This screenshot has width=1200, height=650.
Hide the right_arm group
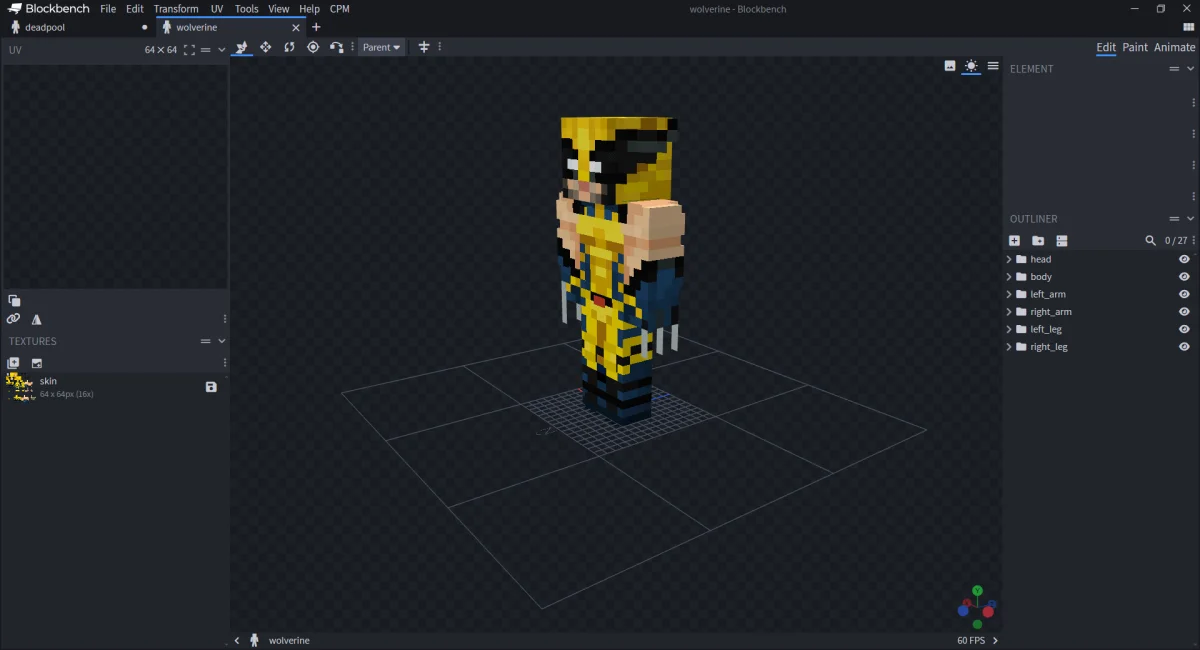tap(1184, 312)
